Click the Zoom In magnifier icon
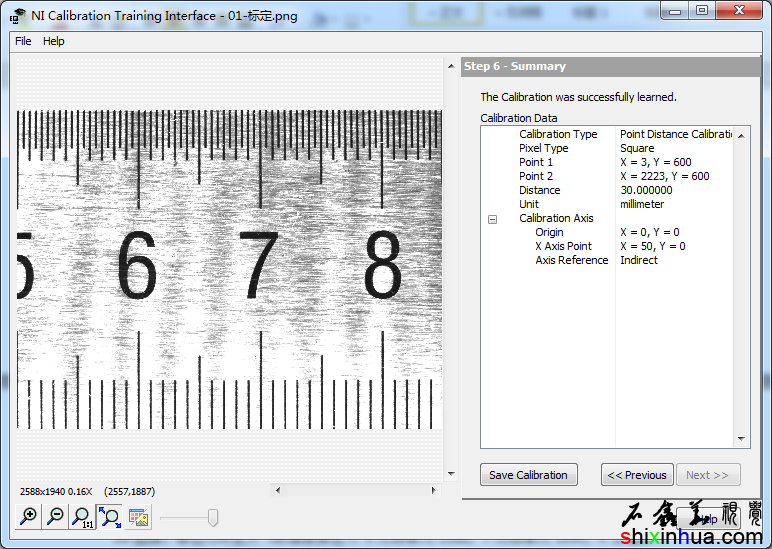Image resolution: width=772 pixels, height=549 pixels. pyautogui.click(x=29, y=517)
